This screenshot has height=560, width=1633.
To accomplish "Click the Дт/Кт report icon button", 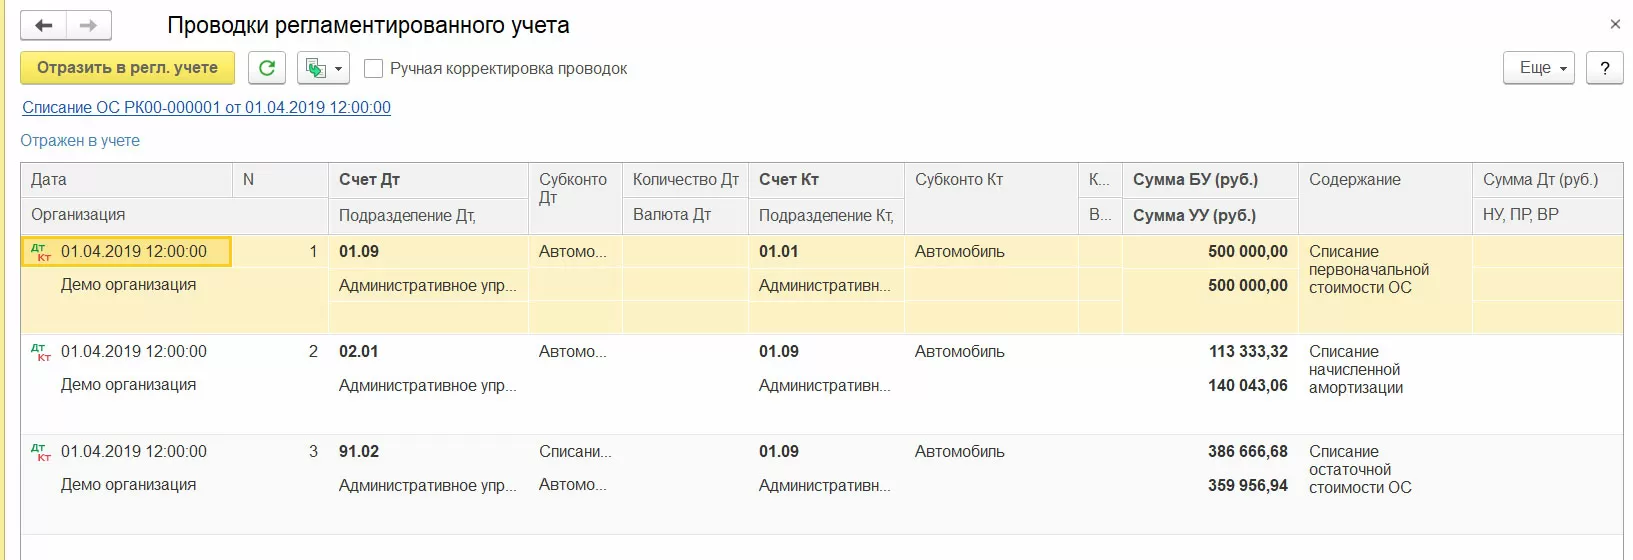I will 315,68.
